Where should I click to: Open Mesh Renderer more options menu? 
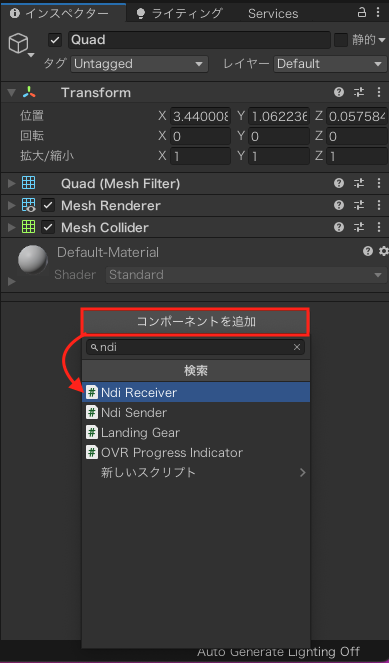(x=379, y=205)
